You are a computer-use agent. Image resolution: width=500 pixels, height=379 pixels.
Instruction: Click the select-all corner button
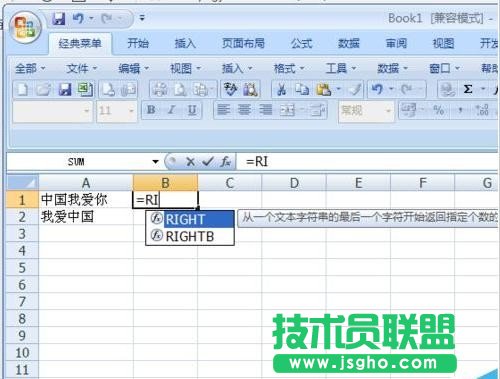[x=23, y=183]
